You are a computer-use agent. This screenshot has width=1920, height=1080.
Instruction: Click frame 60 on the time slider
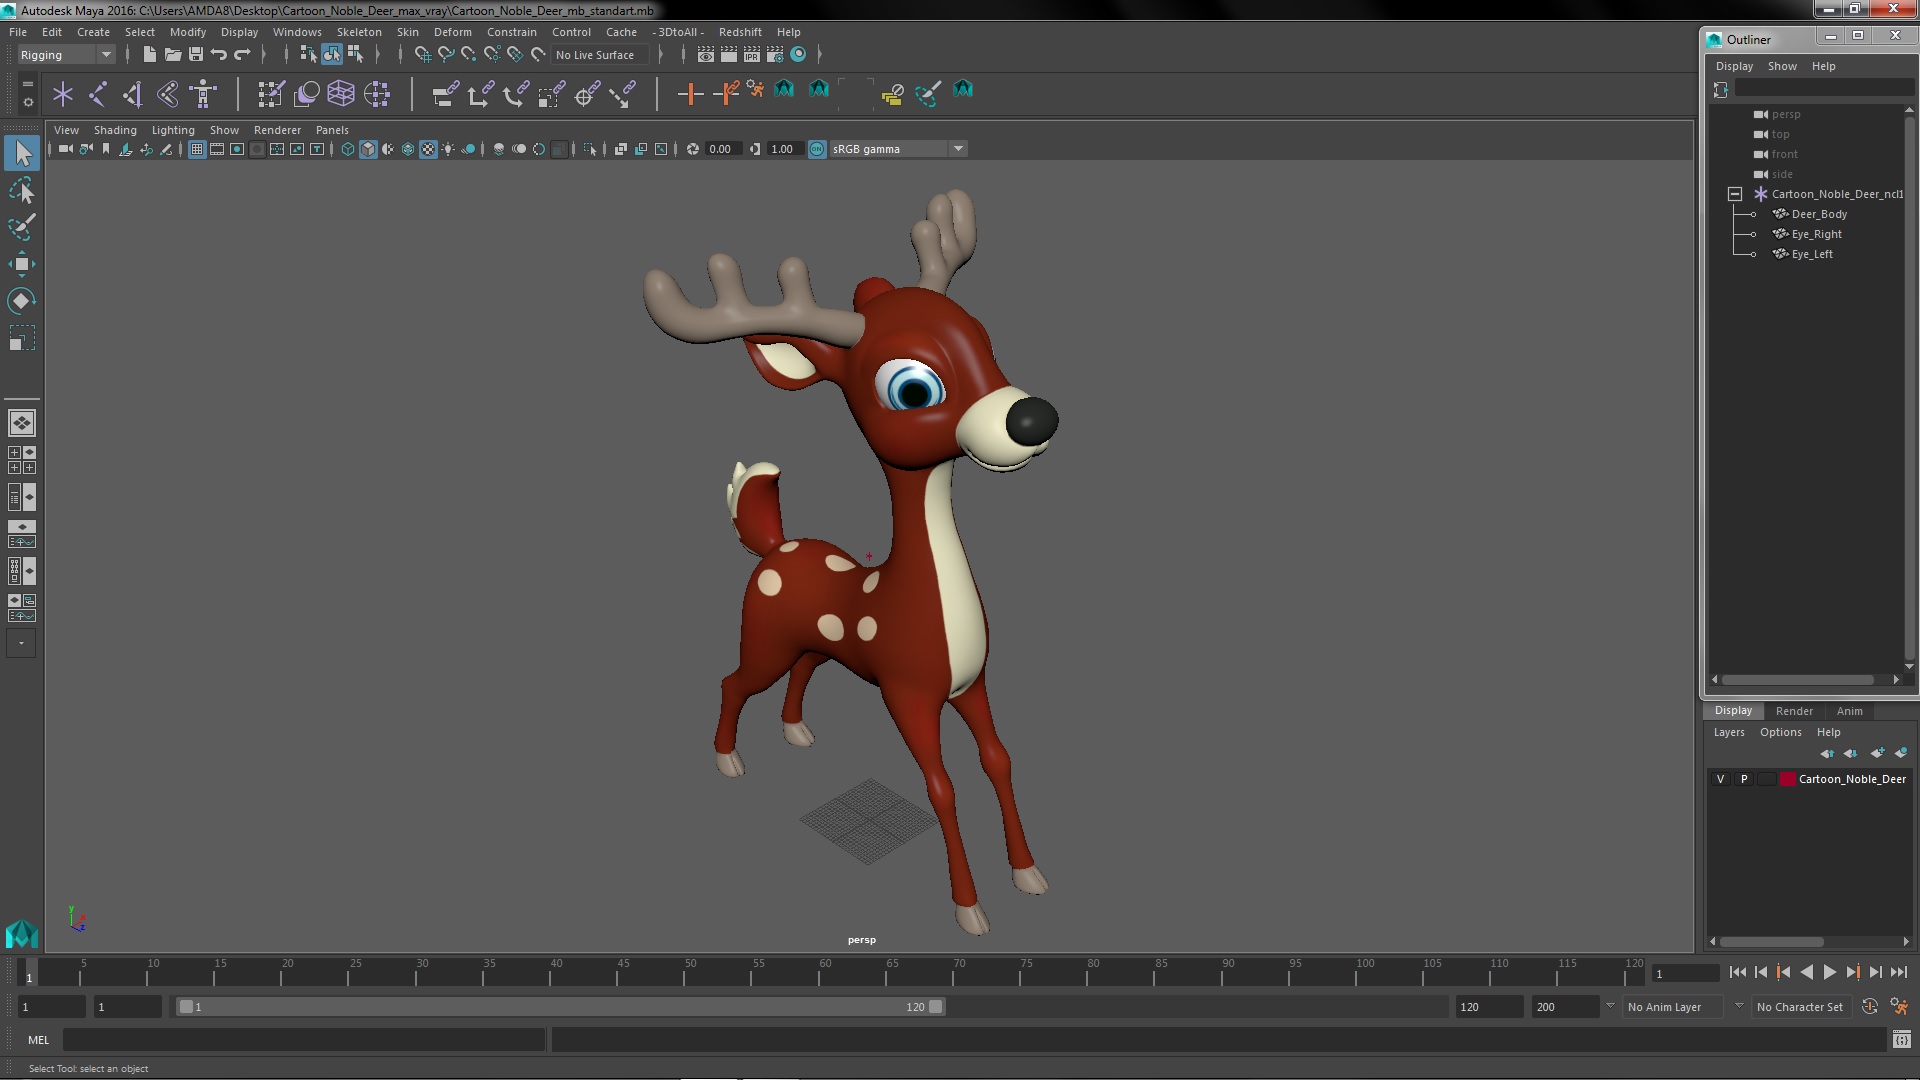(825, 972)
